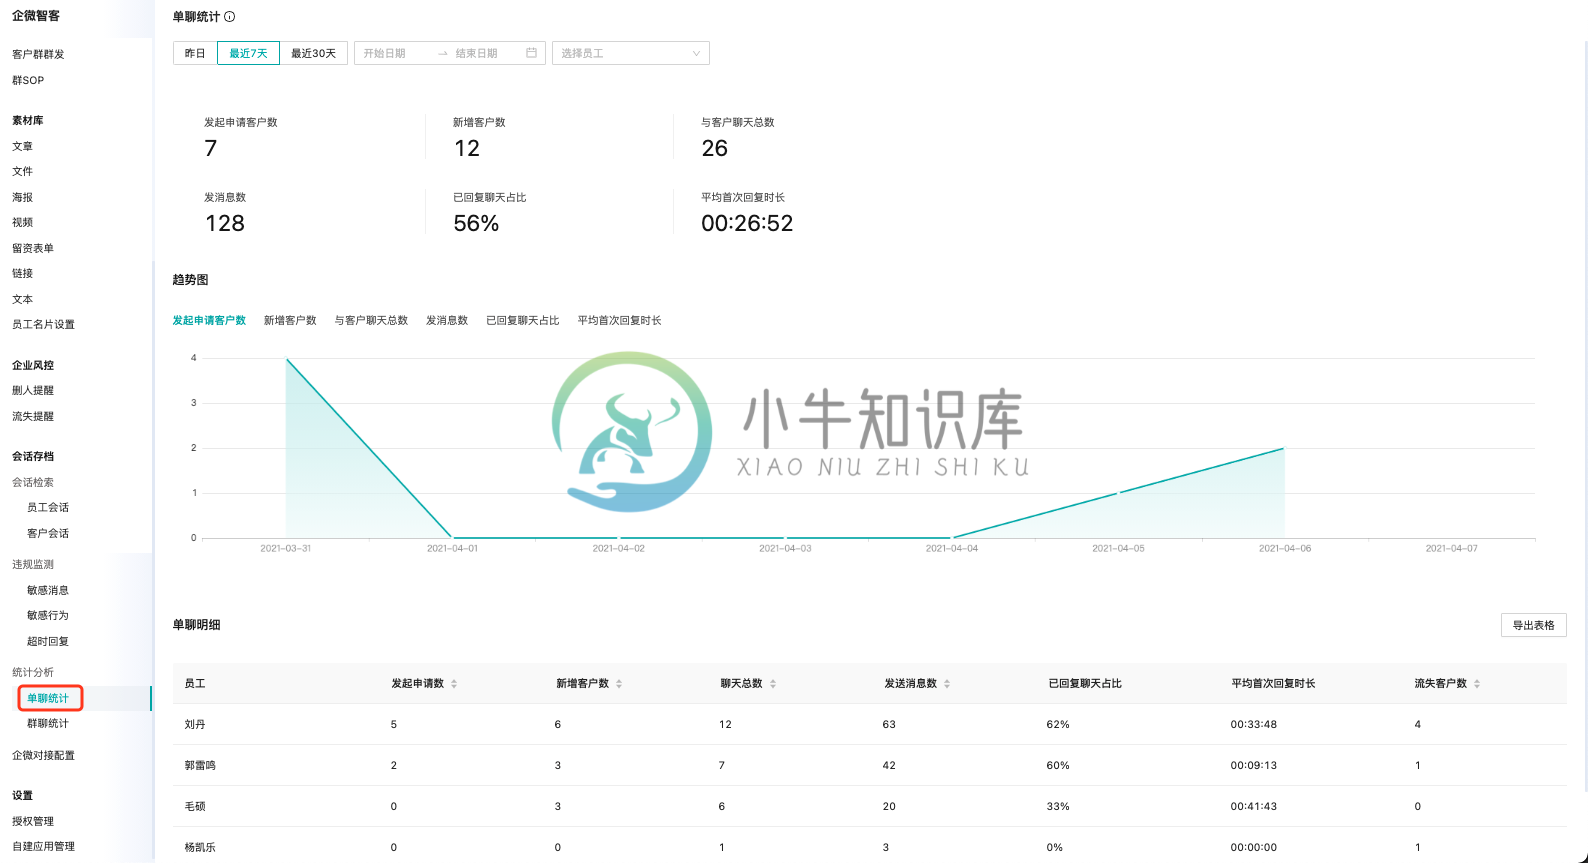
Task: Click chart data point at 2021-04-06
Action: point(1285,448)
